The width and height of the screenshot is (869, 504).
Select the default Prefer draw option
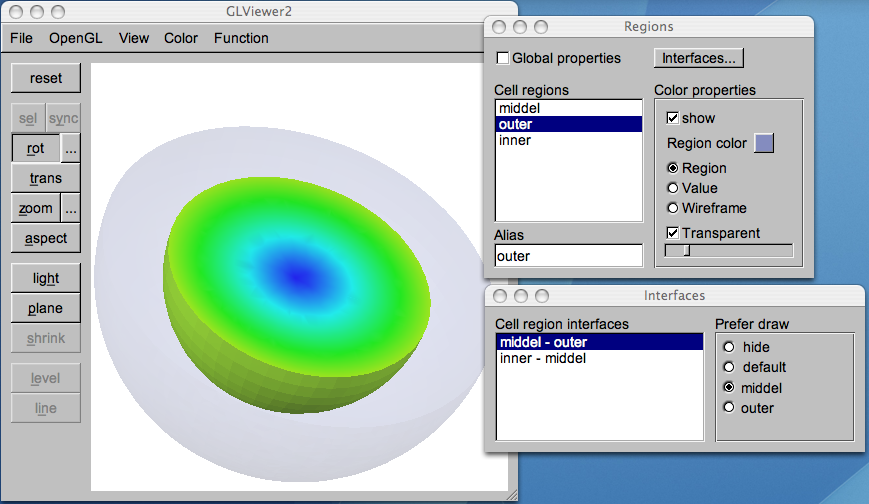click(x=729, y=367)
